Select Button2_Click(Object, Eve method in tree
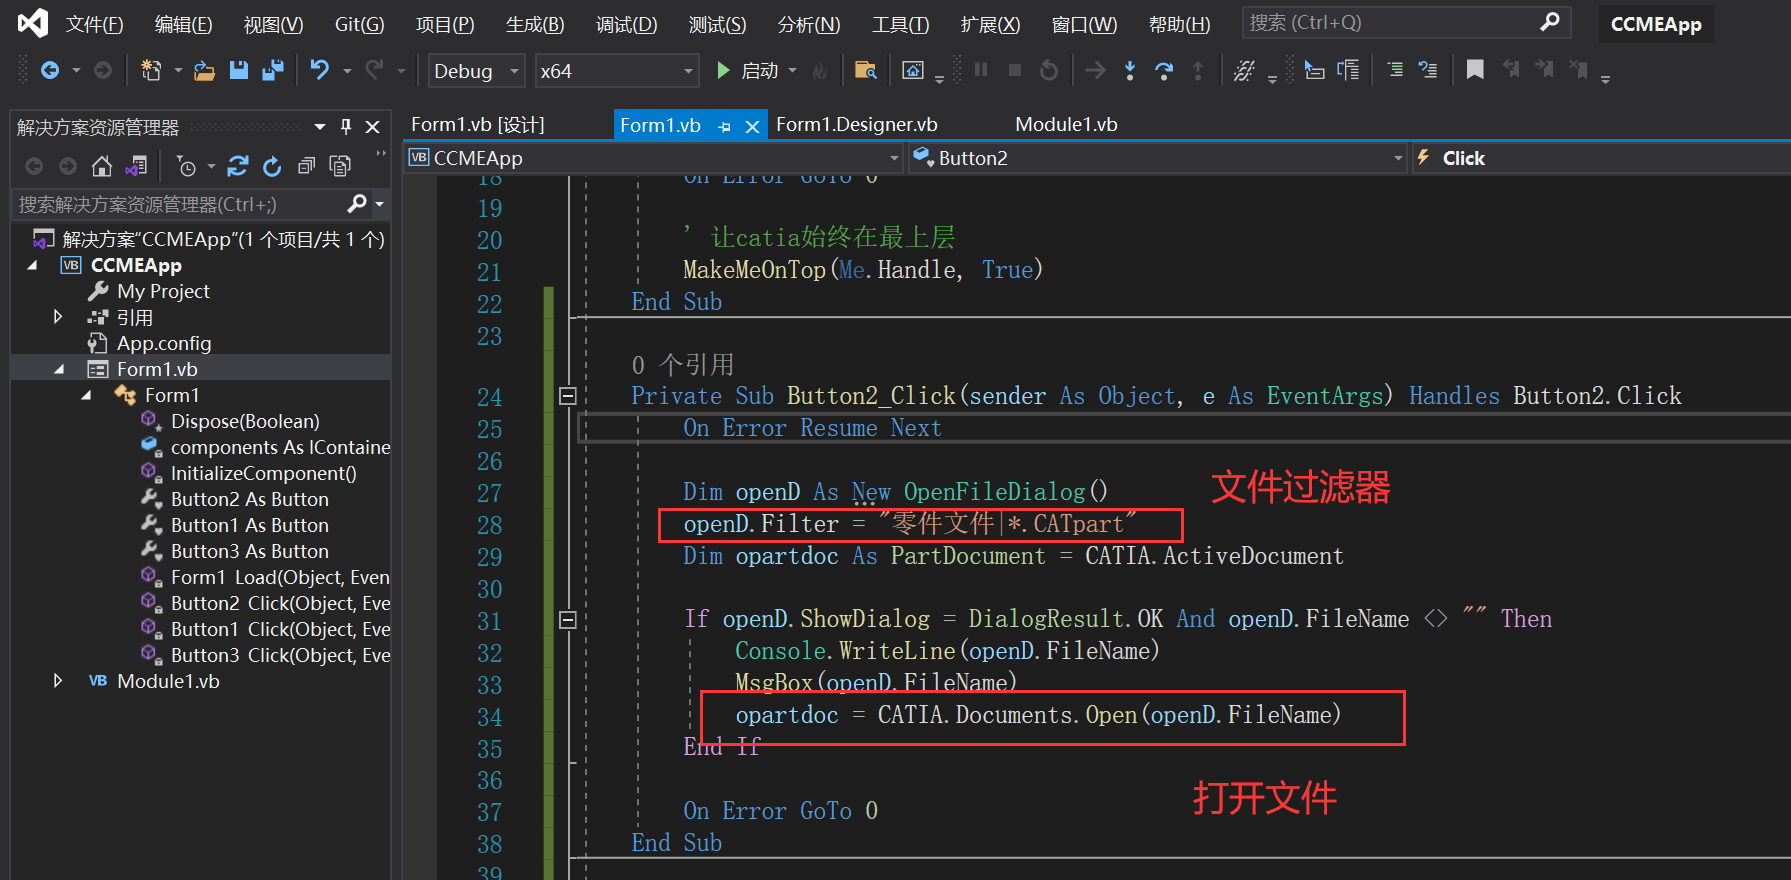Screen dimensions: 1791x880 (x=281, y=603)
